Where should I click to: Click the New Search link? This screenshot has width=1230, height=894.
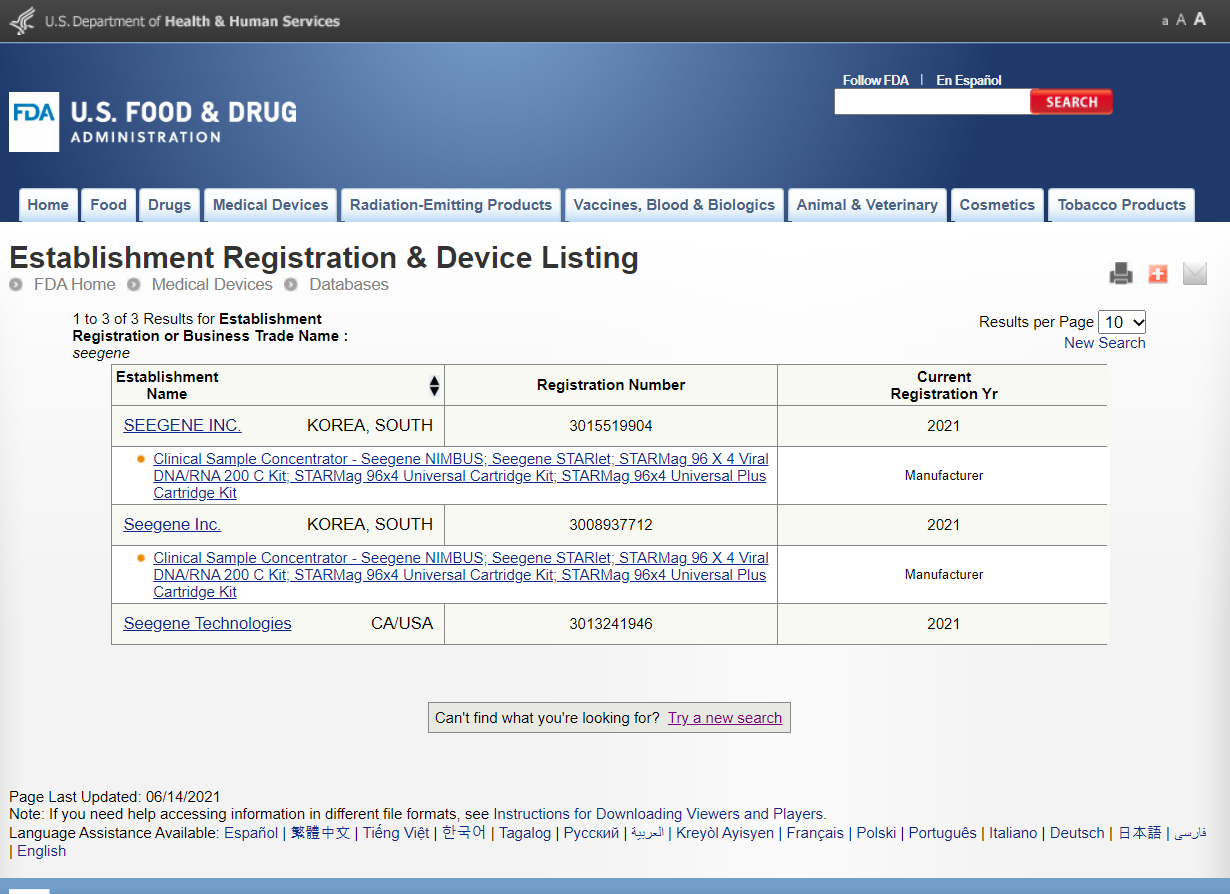[1104, 343]
